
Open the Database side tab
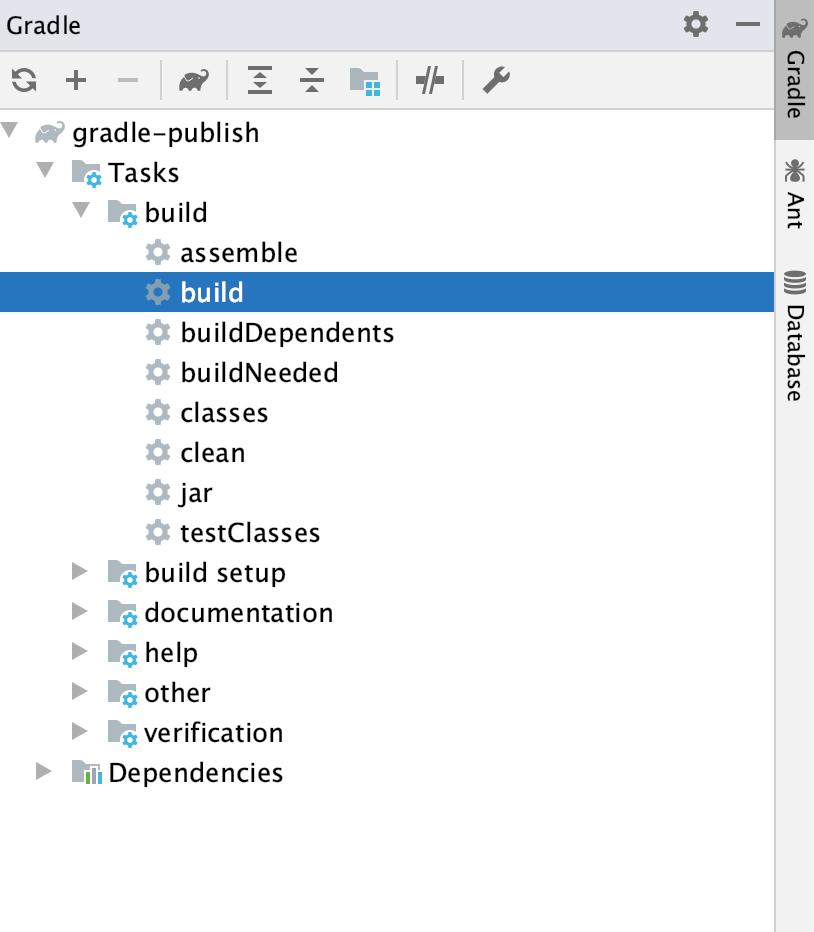795,336
